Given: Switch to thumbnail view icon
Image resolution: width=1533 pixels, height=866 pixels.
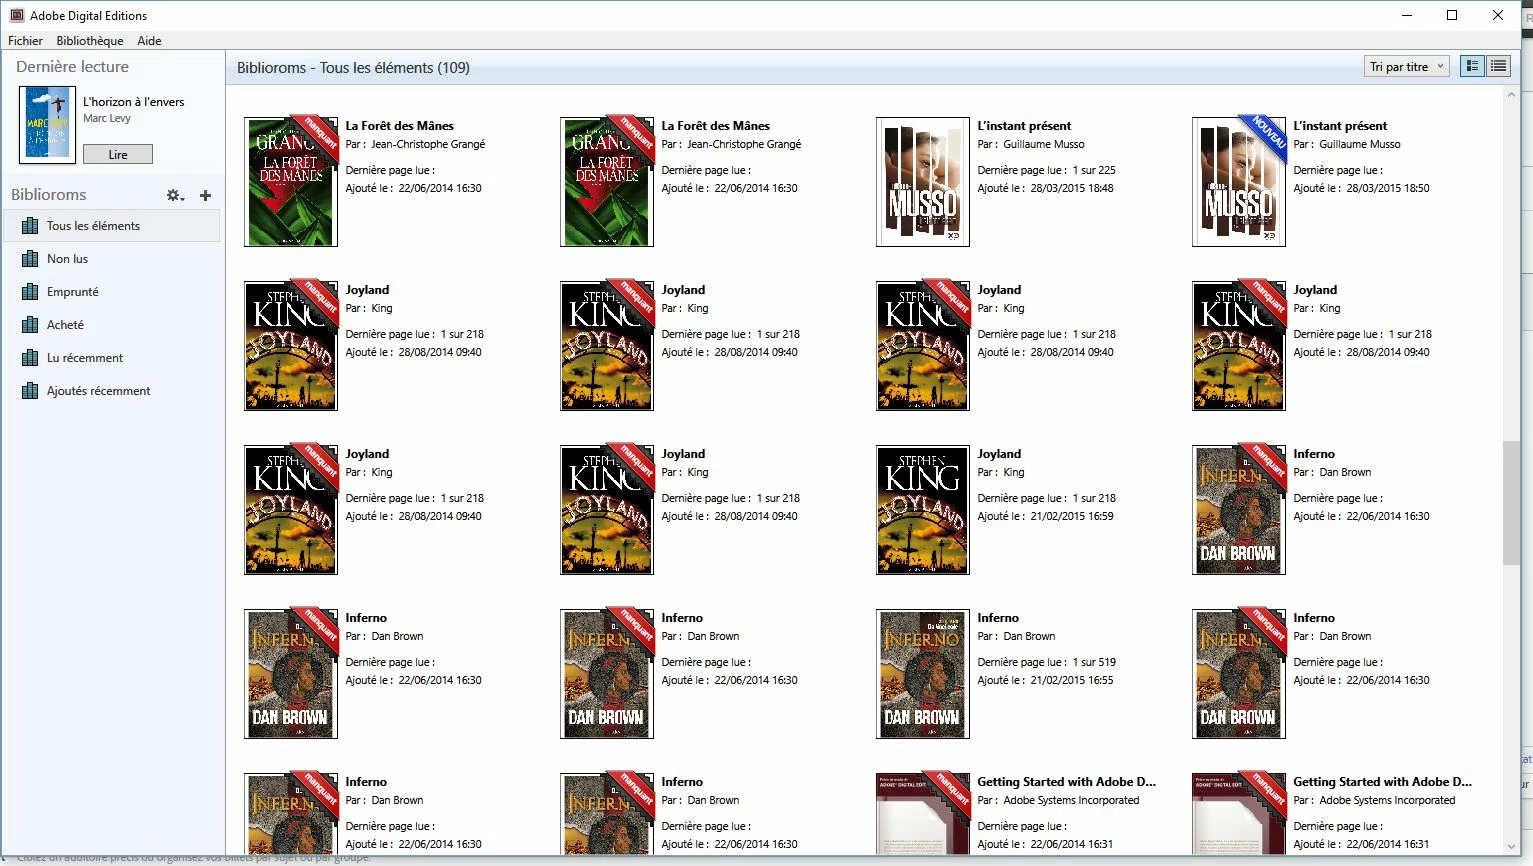Looking at the screenshot, I should coord(1472,67).
